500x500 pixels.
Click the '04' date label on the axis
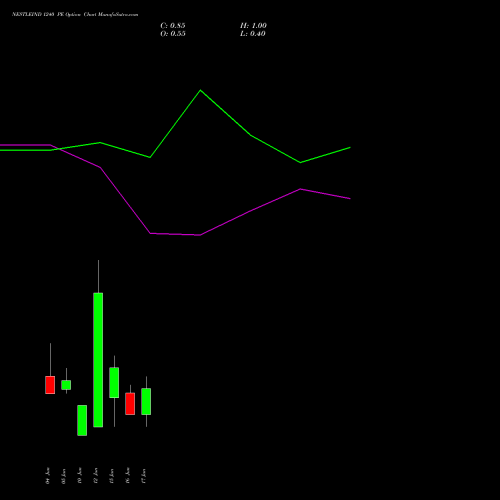(x=48, y=476)
